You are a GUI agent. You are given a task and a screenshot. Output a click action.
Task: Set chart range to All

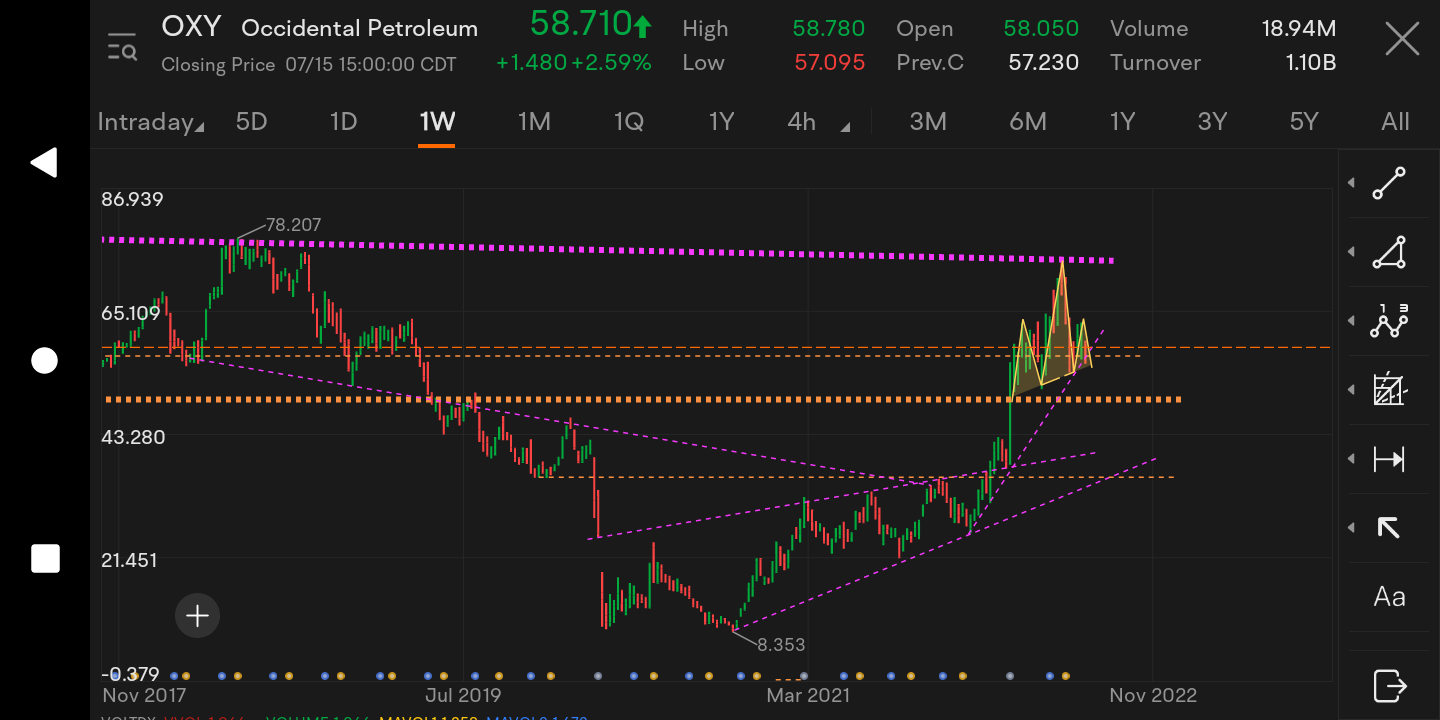[x=1395, y=122]
